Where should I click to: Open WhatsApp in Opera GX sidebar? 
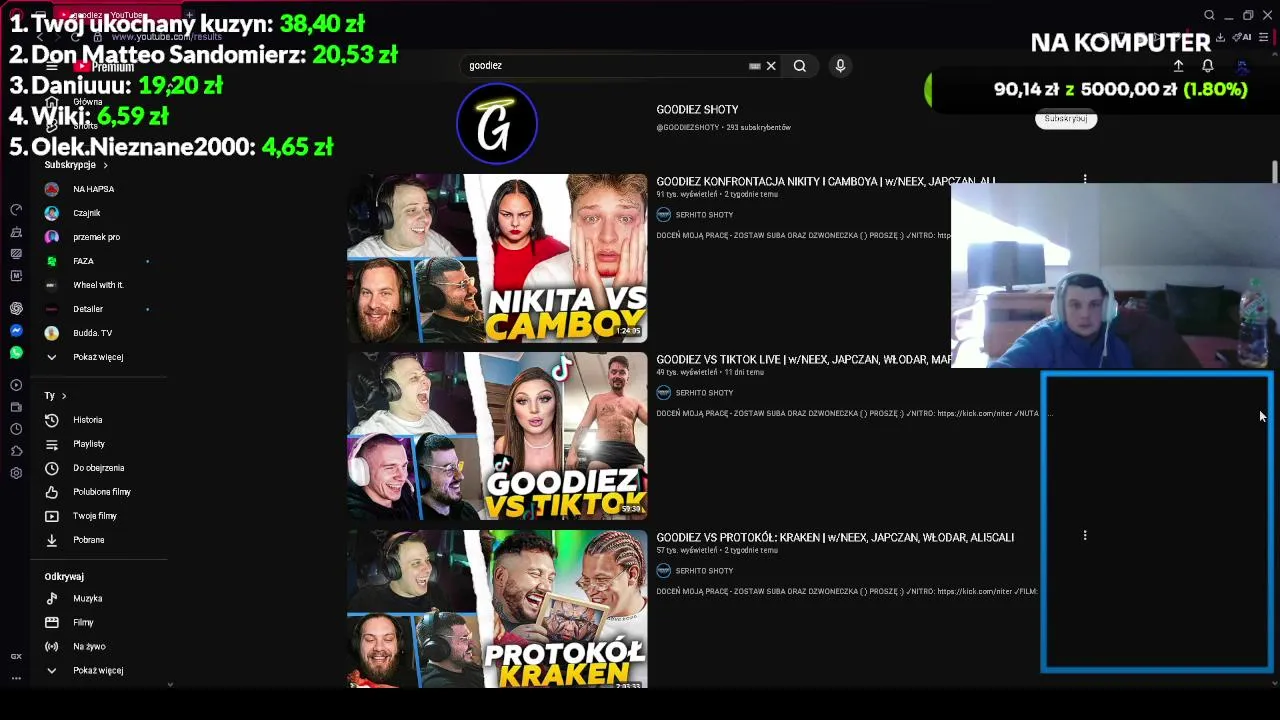point(16,352)
